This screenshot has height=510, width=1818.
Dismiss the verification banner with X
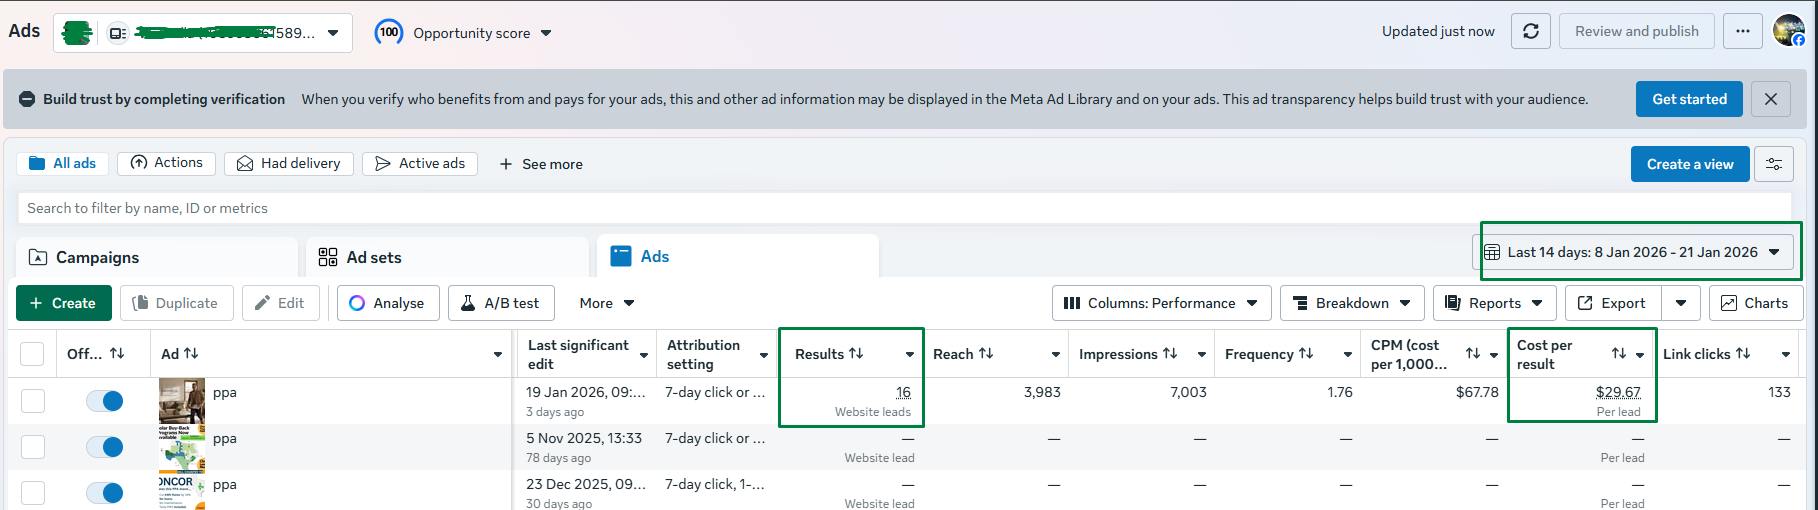[1771, 99]
